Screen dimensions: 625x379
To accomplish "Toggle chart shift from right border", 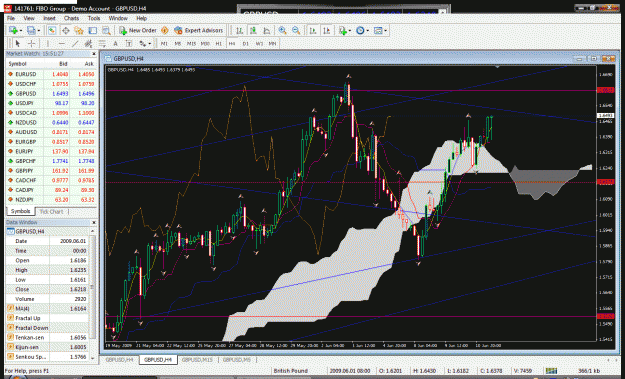I will pos(326,30).
